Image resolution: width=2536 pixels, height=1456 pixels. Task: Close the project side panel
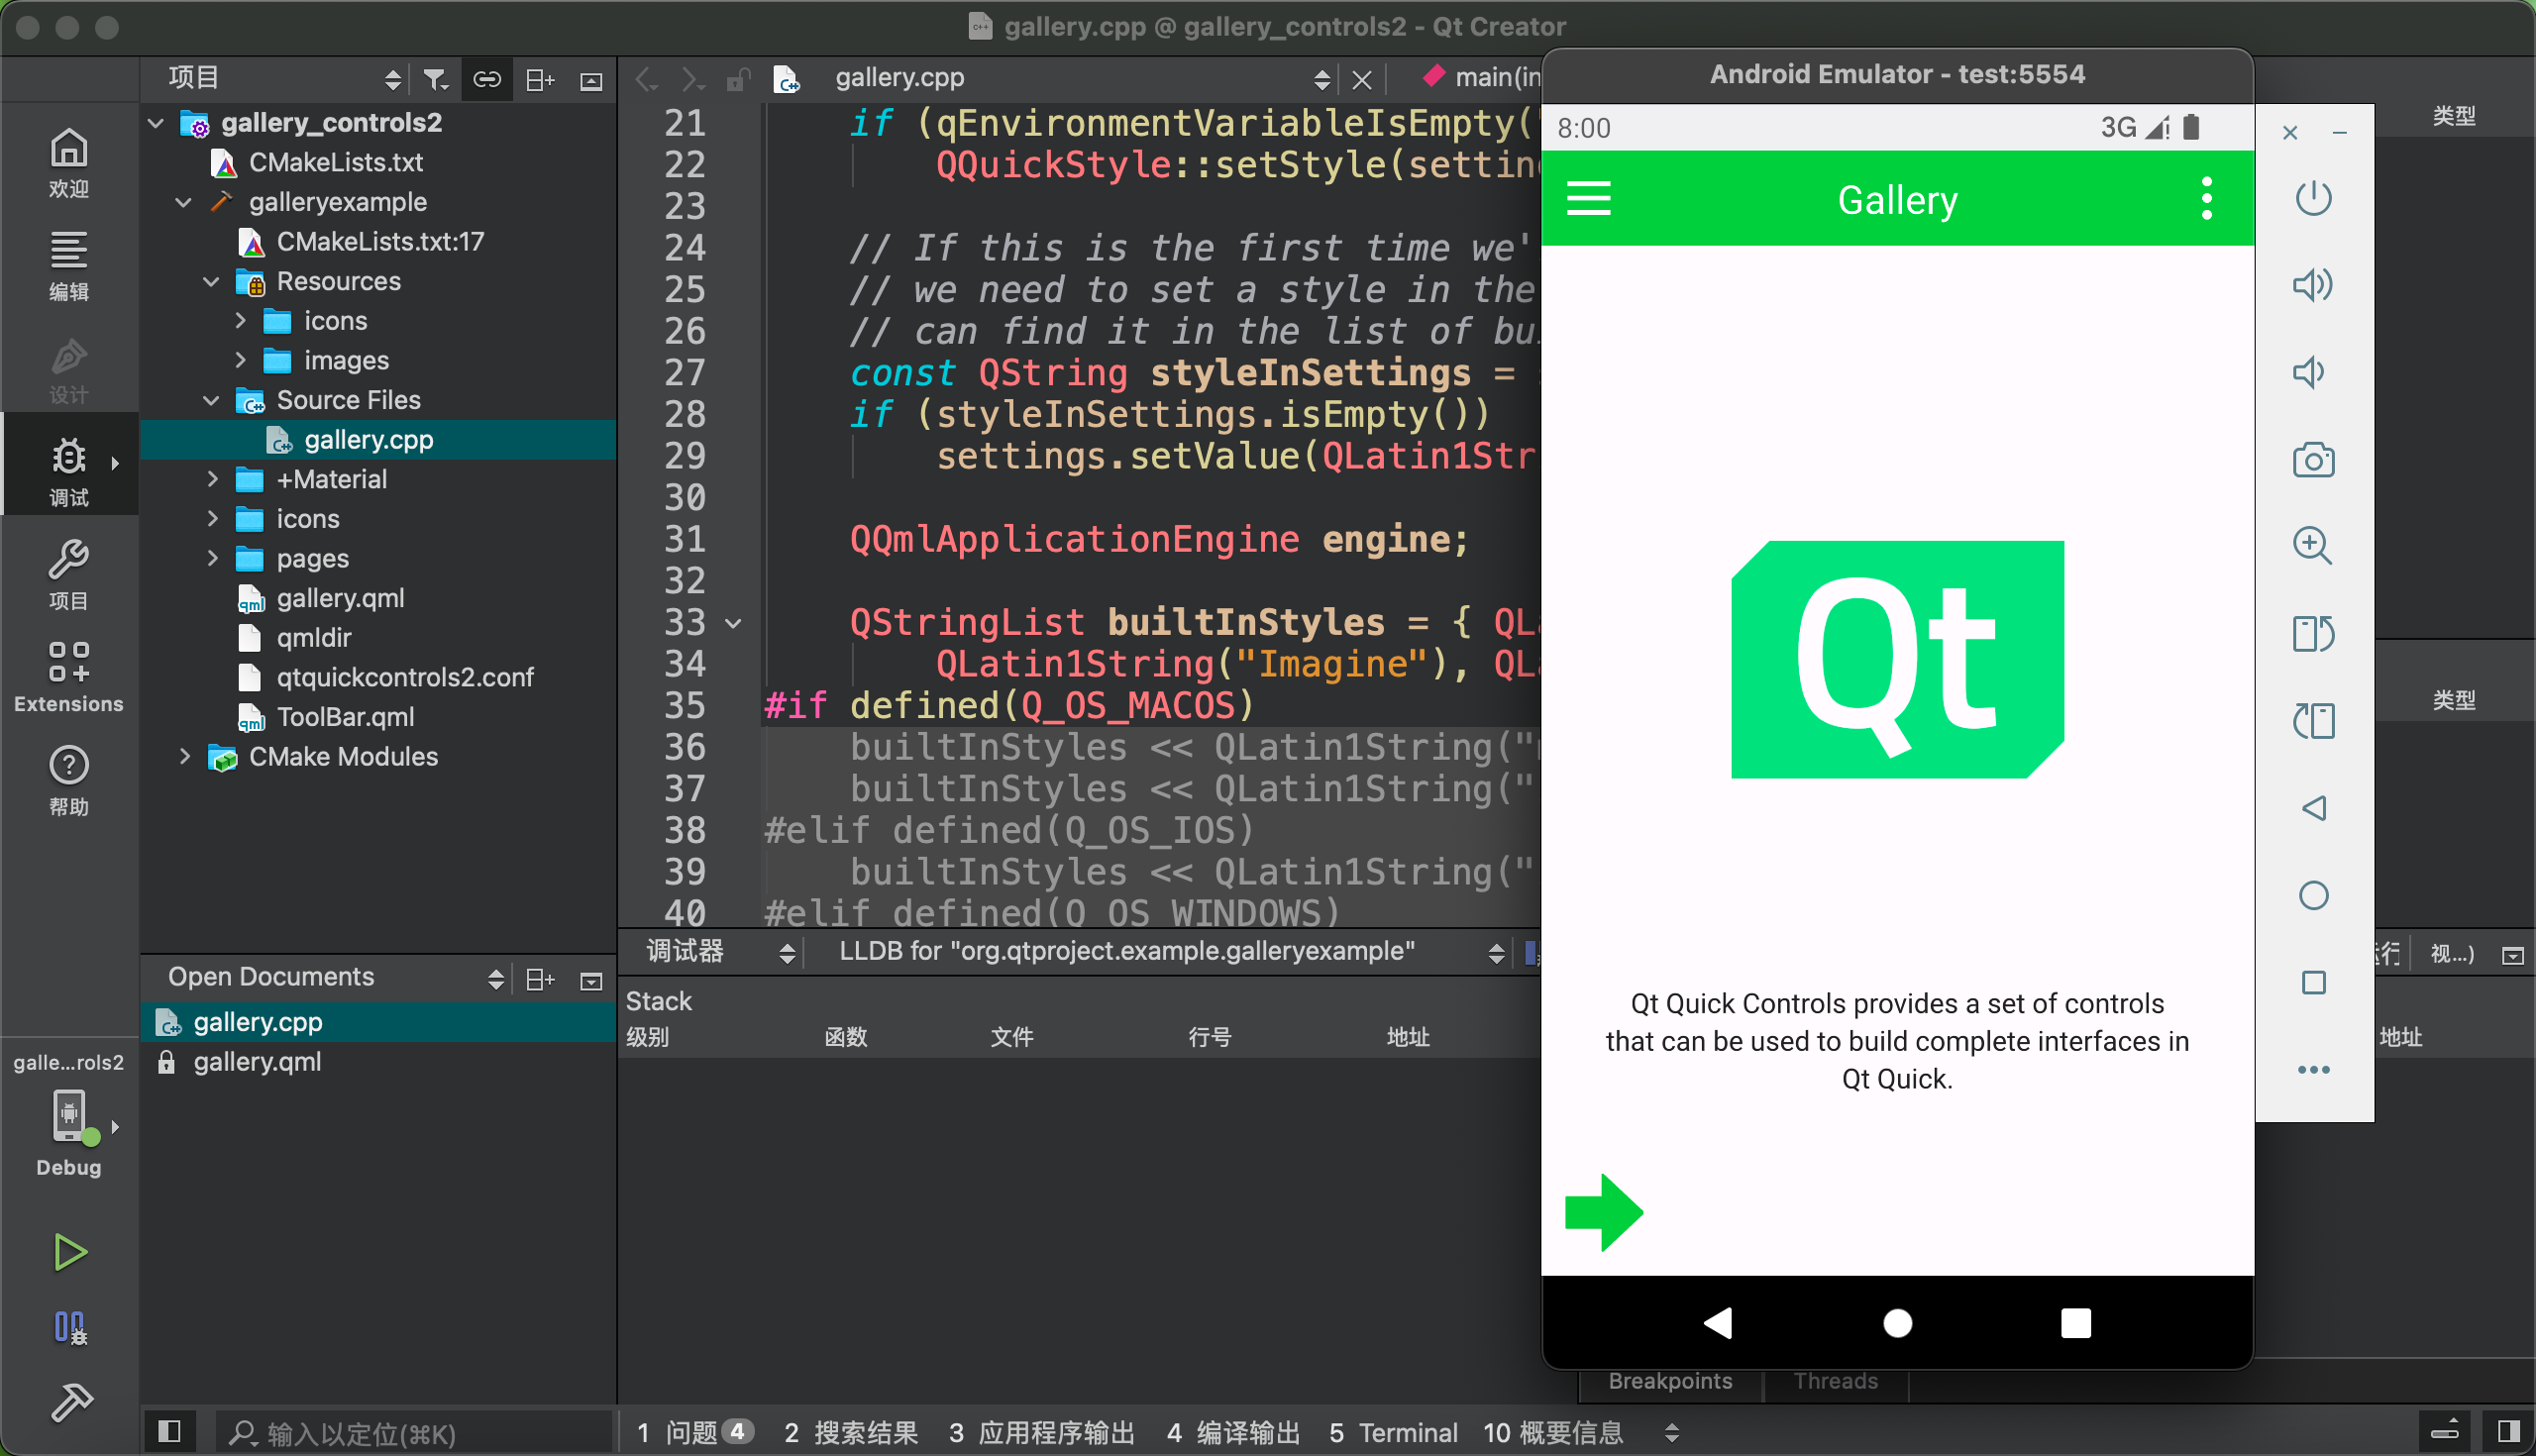pos(591,80)
